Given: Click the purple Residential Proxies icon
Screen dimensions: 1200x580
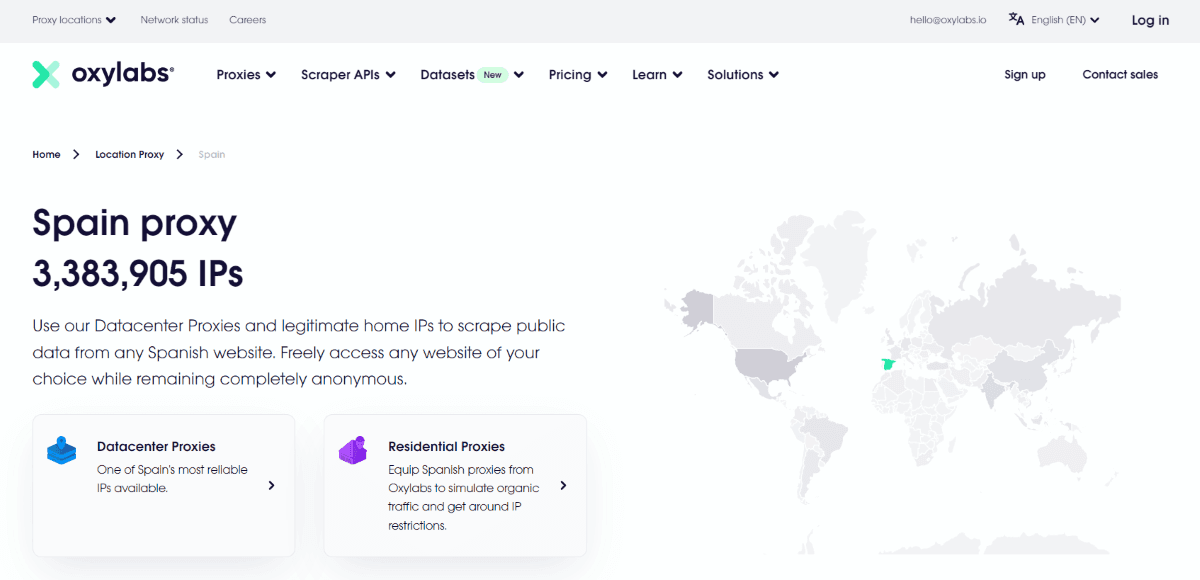Looking at the screenshot, I should 353,450.
